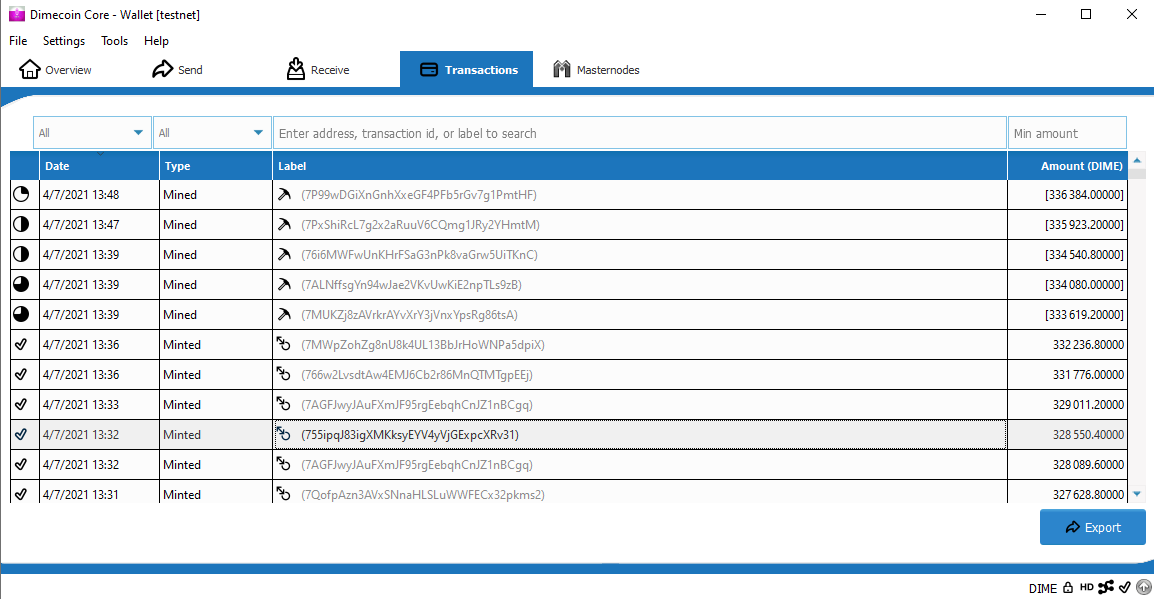Open the Help menu
Image resolution: width=1154 pixels, height=599 pixels.
point(156,40)
